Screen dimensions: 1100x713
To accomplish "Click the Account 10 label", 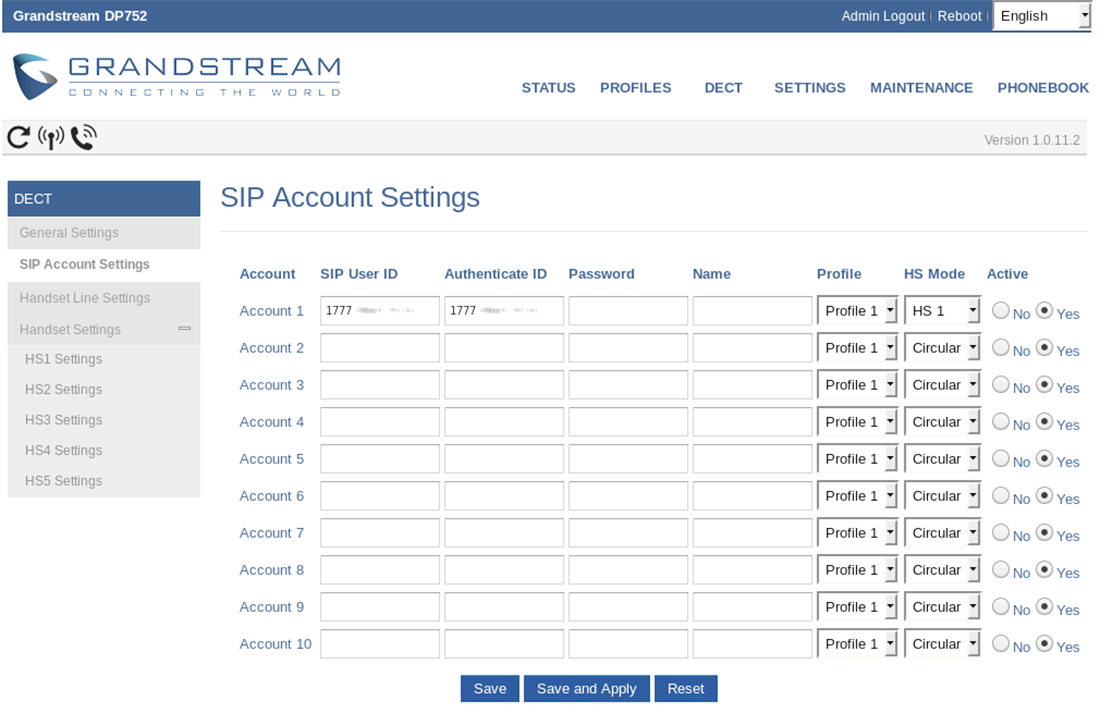I will pos(275,644).
